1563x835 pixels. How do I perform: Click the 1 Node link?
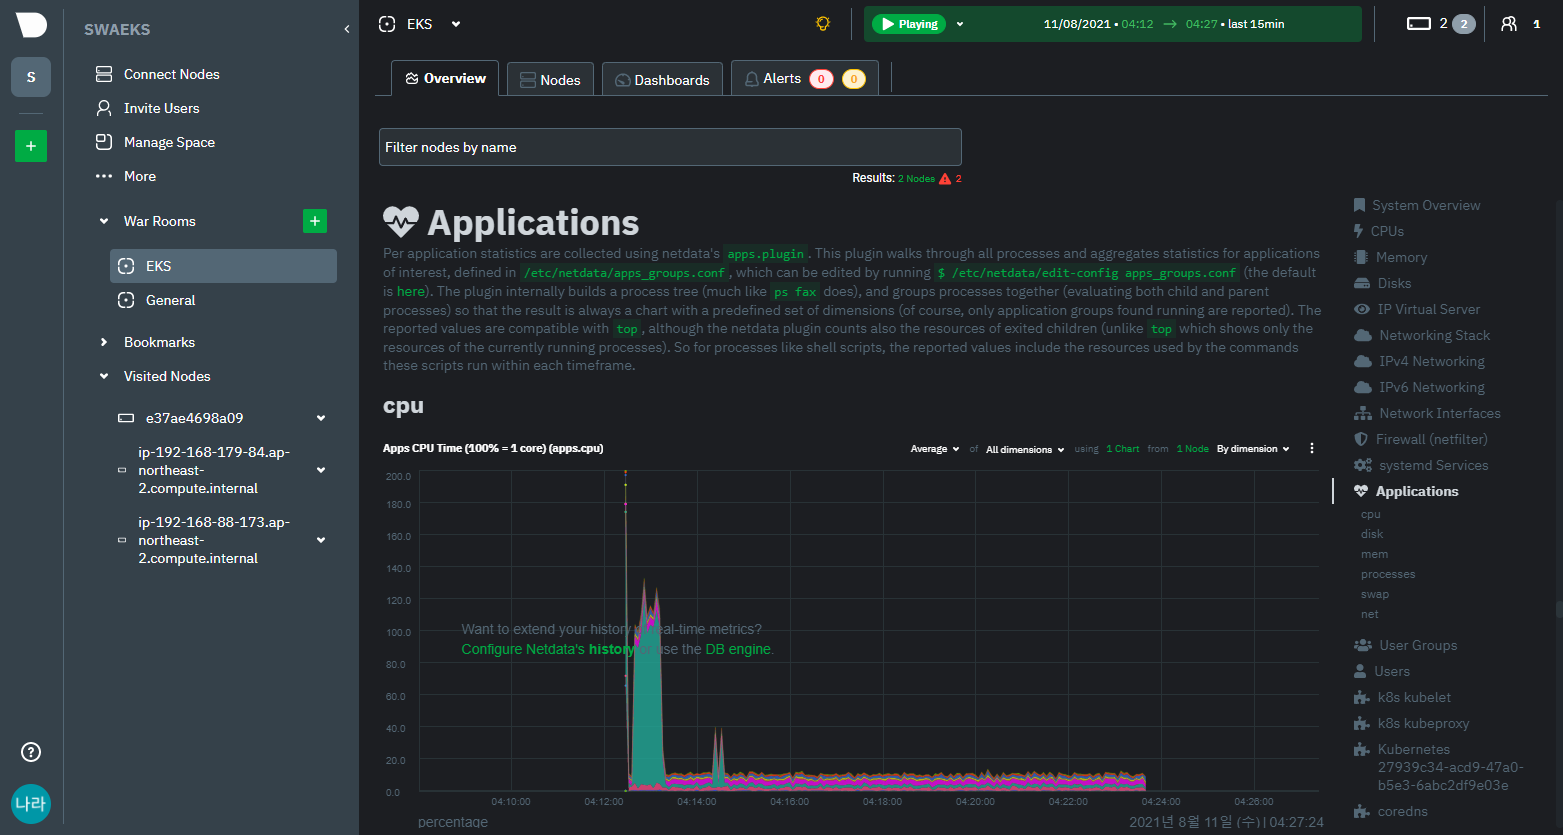point(1193,449)
